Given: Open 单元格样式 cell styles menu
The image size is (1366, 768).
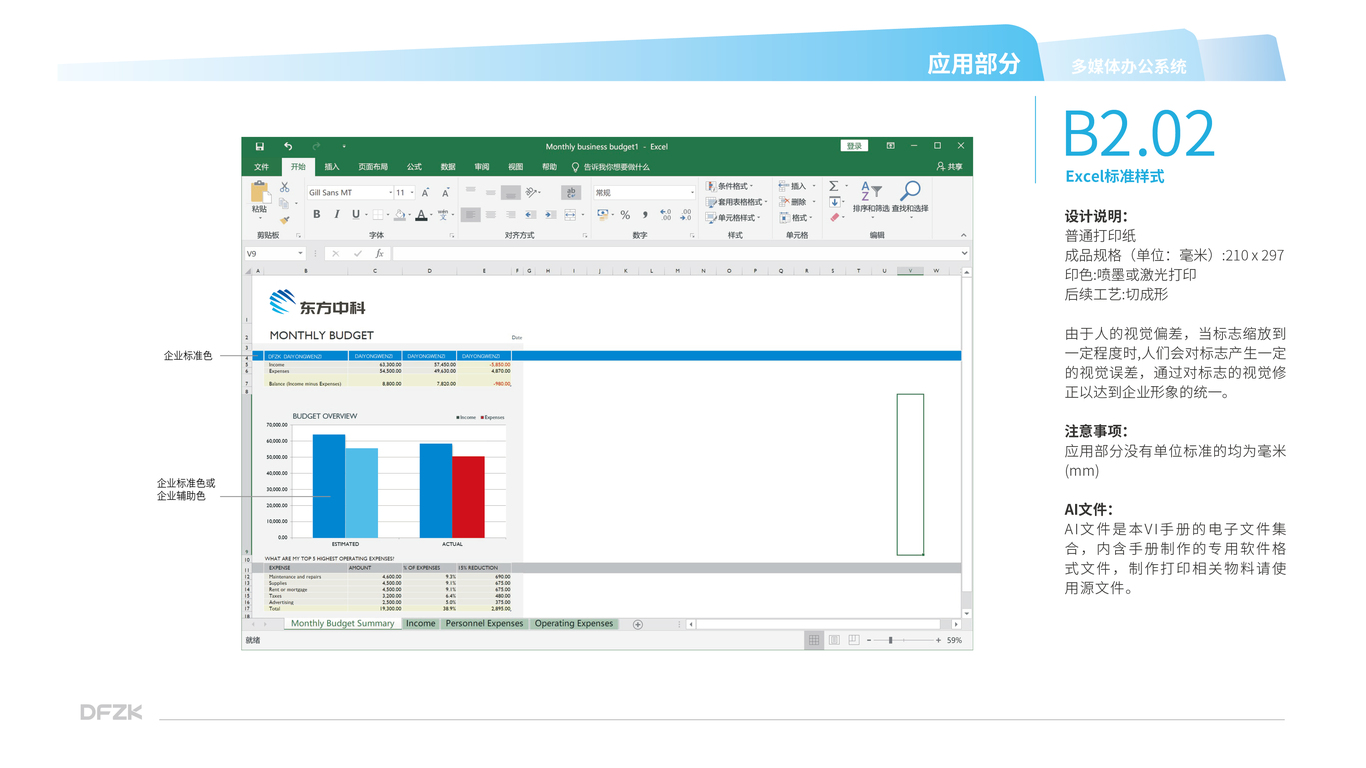Looking at the screenshot, I should [733, 218].
